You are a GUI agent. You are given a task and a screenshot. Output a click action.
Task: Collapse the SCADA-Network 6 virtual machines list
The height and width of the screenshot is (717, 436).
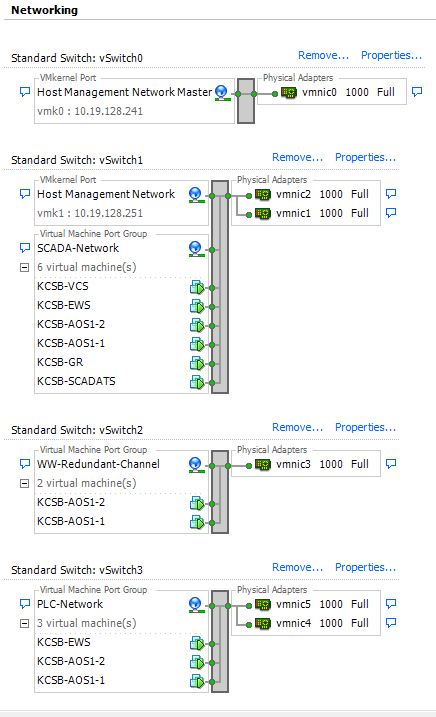tap(25, 268)
